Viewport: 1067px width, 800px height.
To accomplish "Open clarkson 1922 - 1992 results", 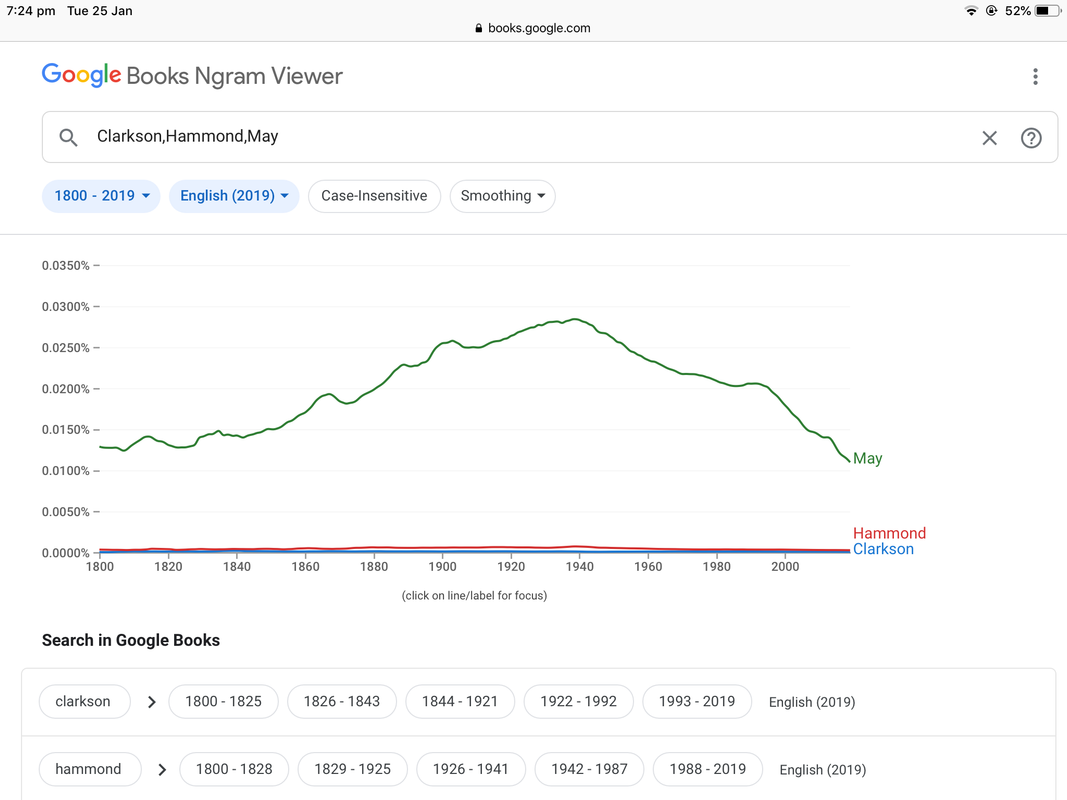I will [x=578, y=701].
